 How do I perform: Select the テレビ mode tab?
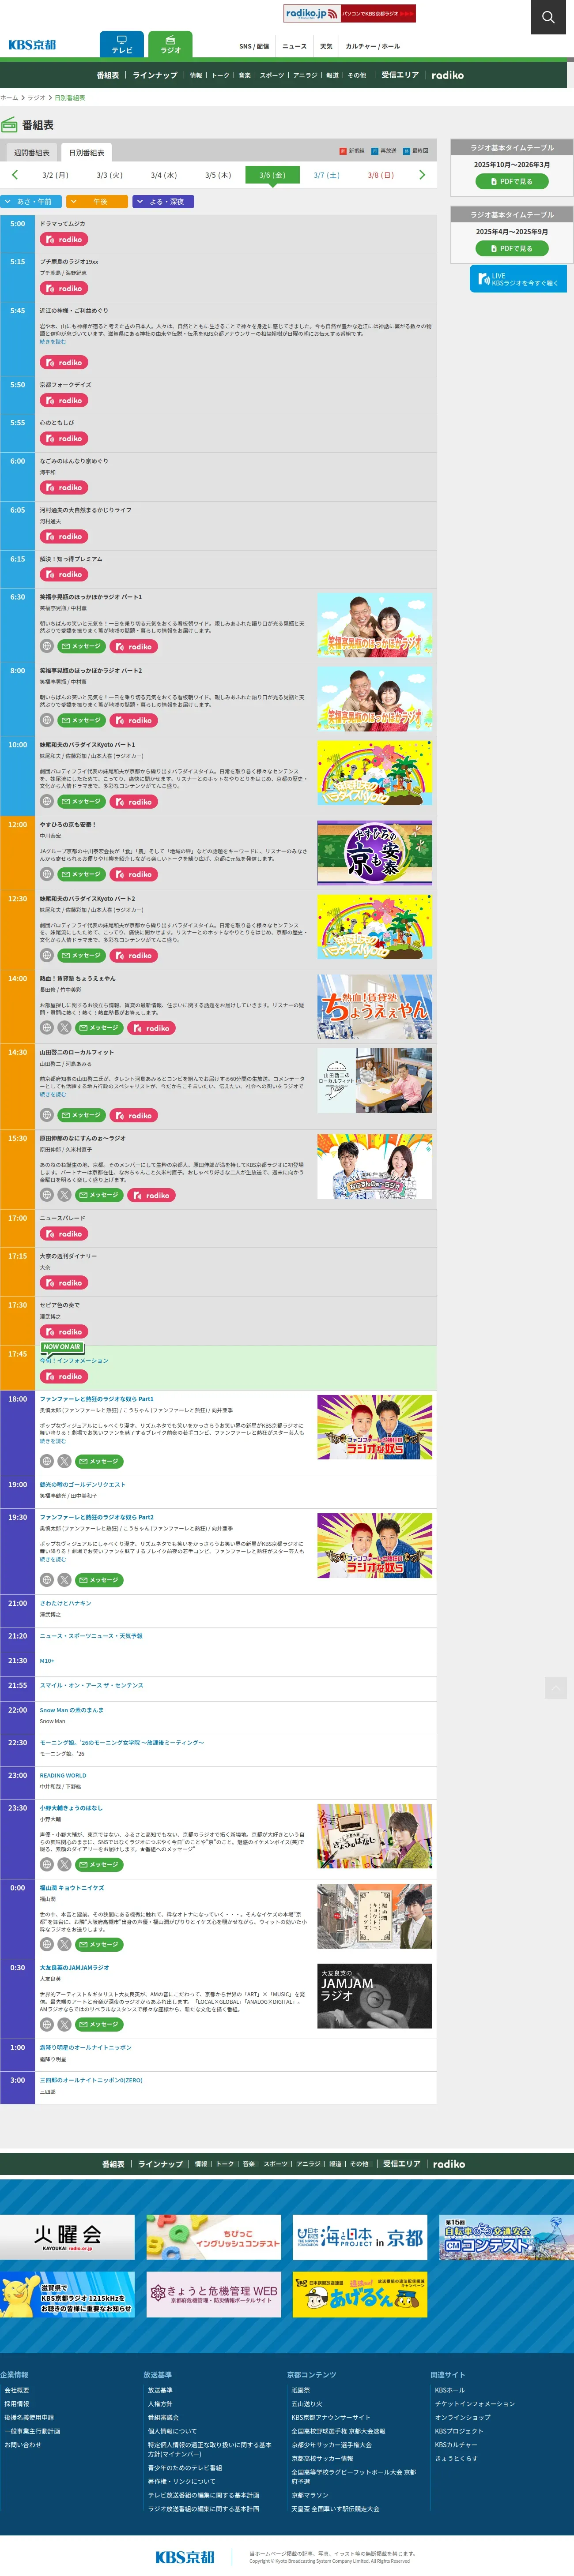pyautogui.click(x=121, y=44)
